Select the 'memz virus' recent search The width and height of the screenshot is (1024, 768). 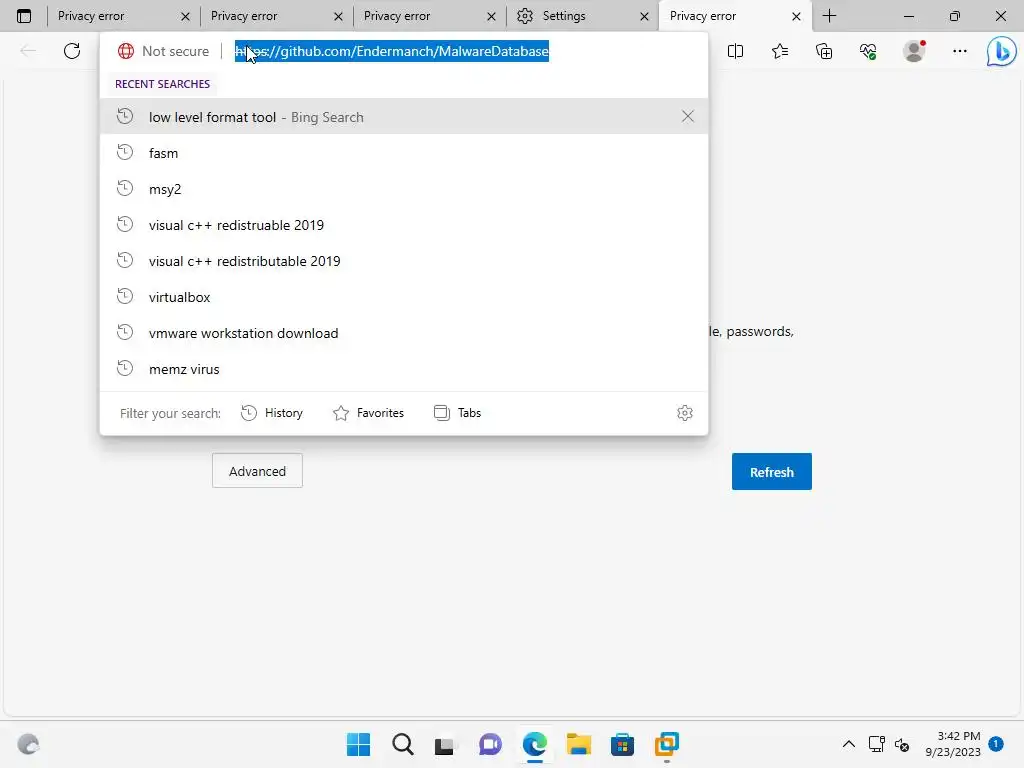pos(404,368)
